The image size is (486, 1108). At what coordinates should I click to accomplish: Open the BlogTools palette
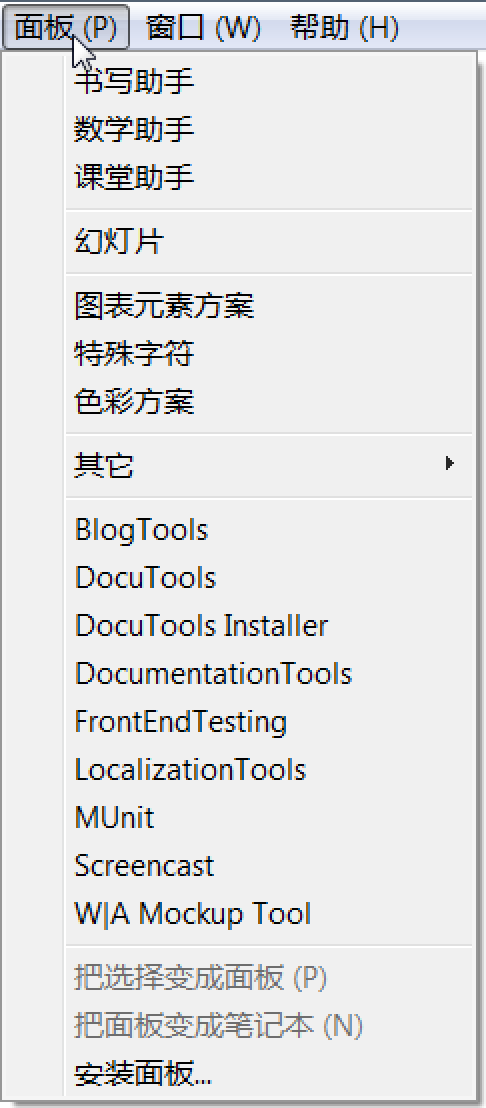pyautogui.click(x=268, y=530)
